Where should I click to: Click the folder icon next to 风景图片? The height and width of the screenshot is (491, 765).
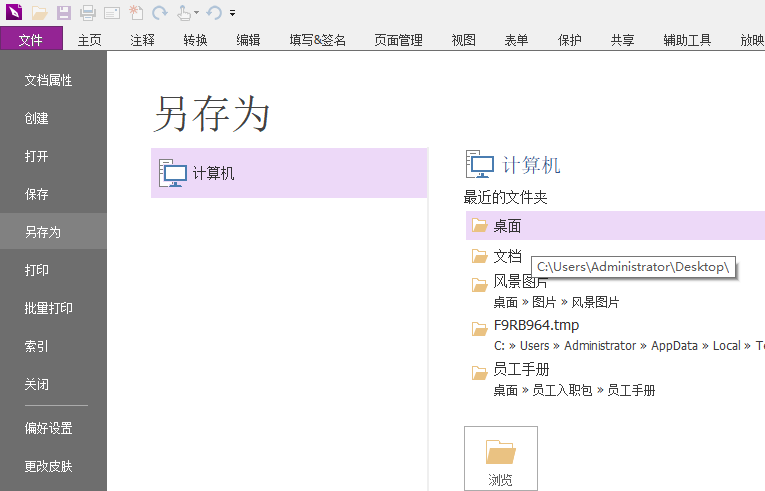click(x=480, y=285)
